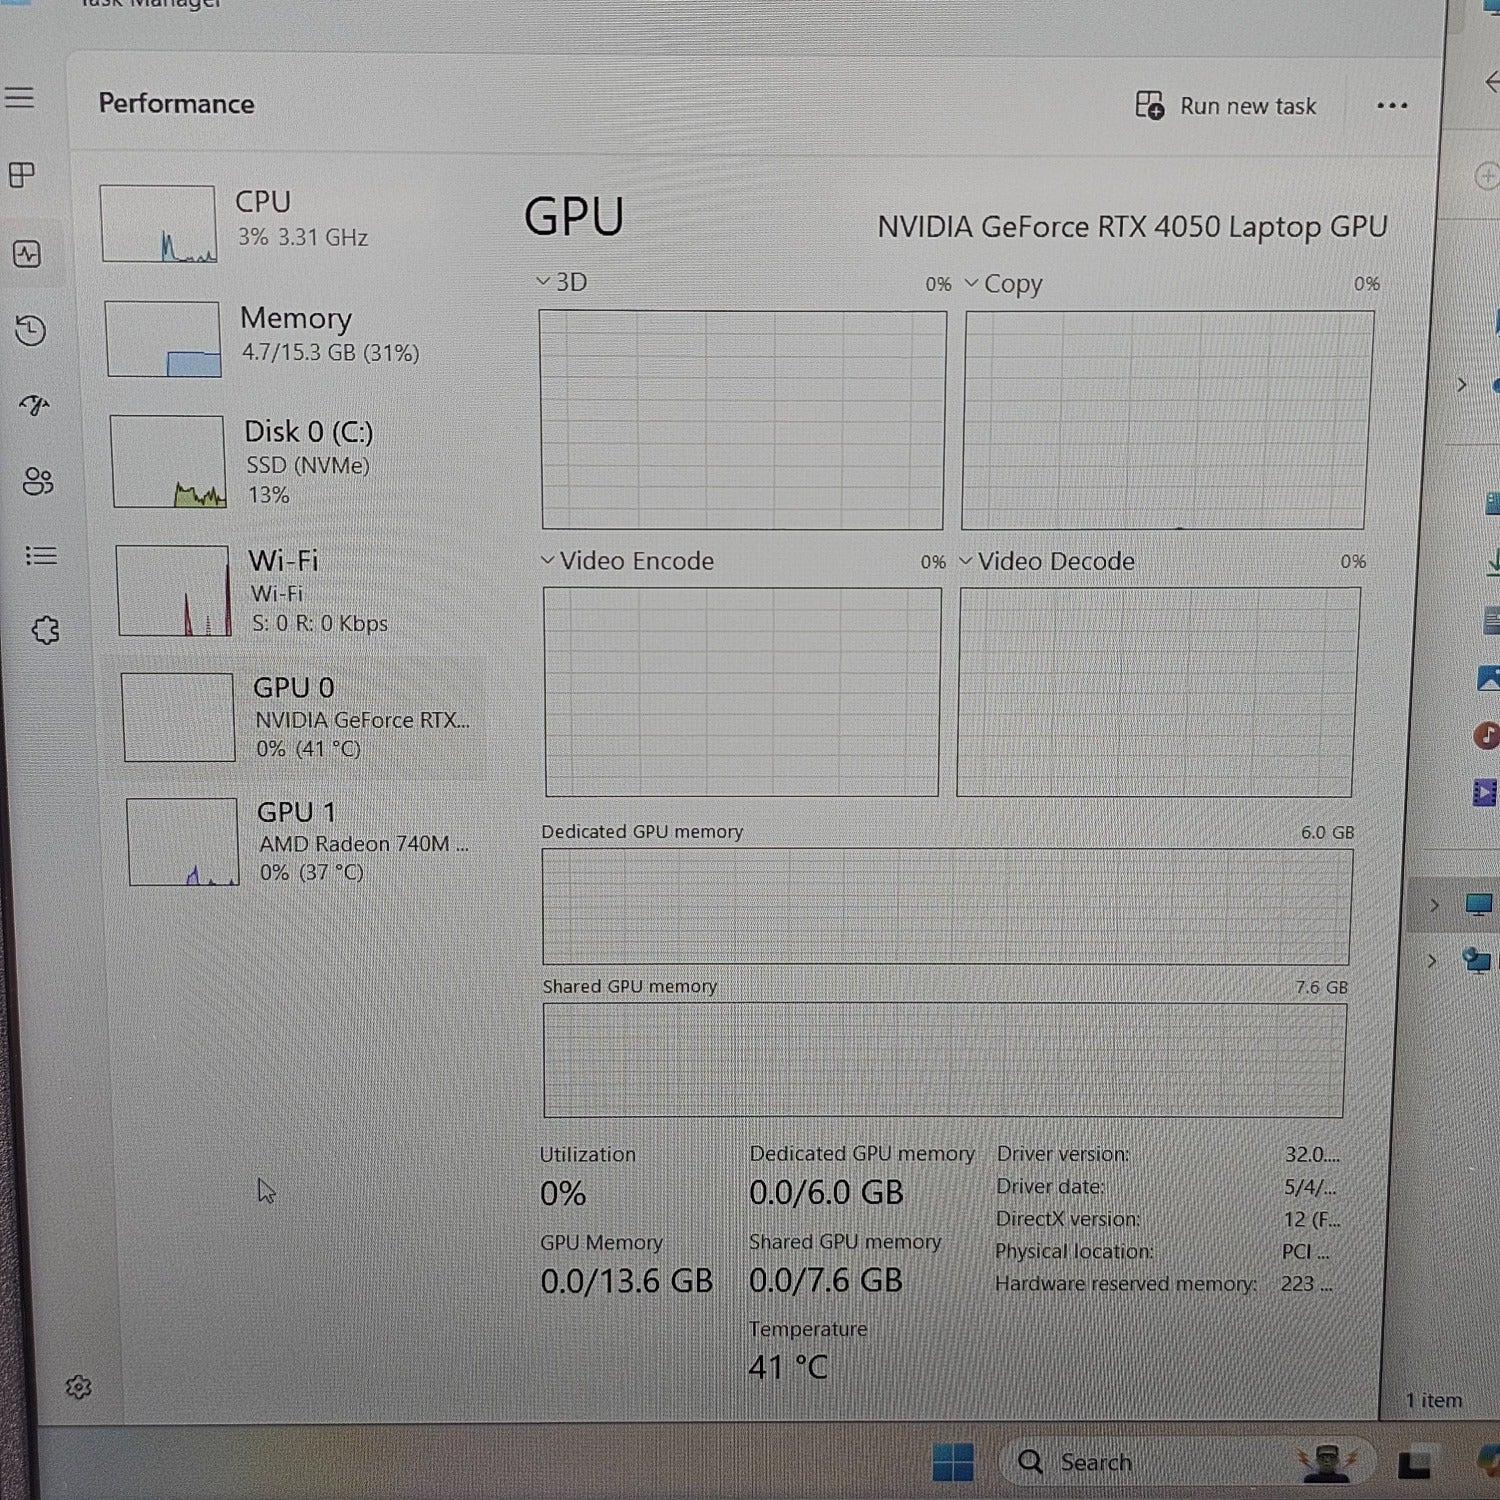Open the App history page icon
The width and height of the screenshot is (1500, 1500).
31,330
